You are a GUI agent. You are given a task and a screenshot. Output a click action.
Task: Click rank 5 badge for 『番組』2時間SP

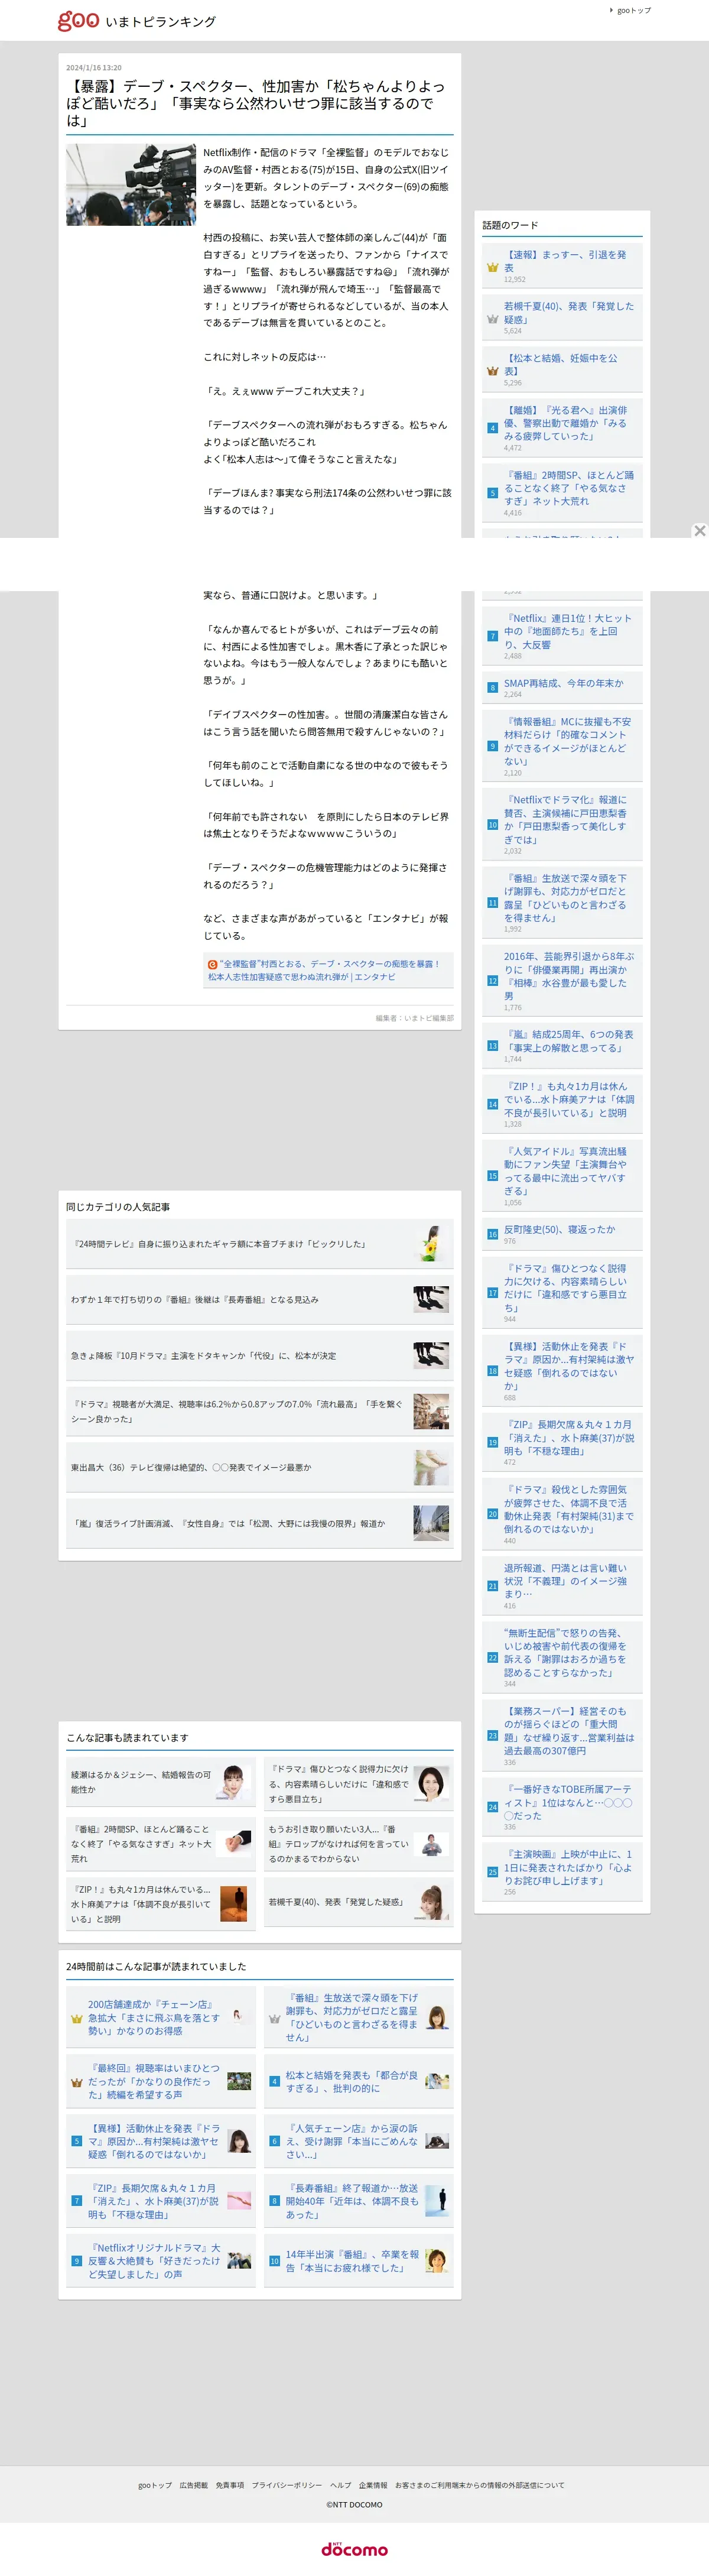[x=492, y=493]
